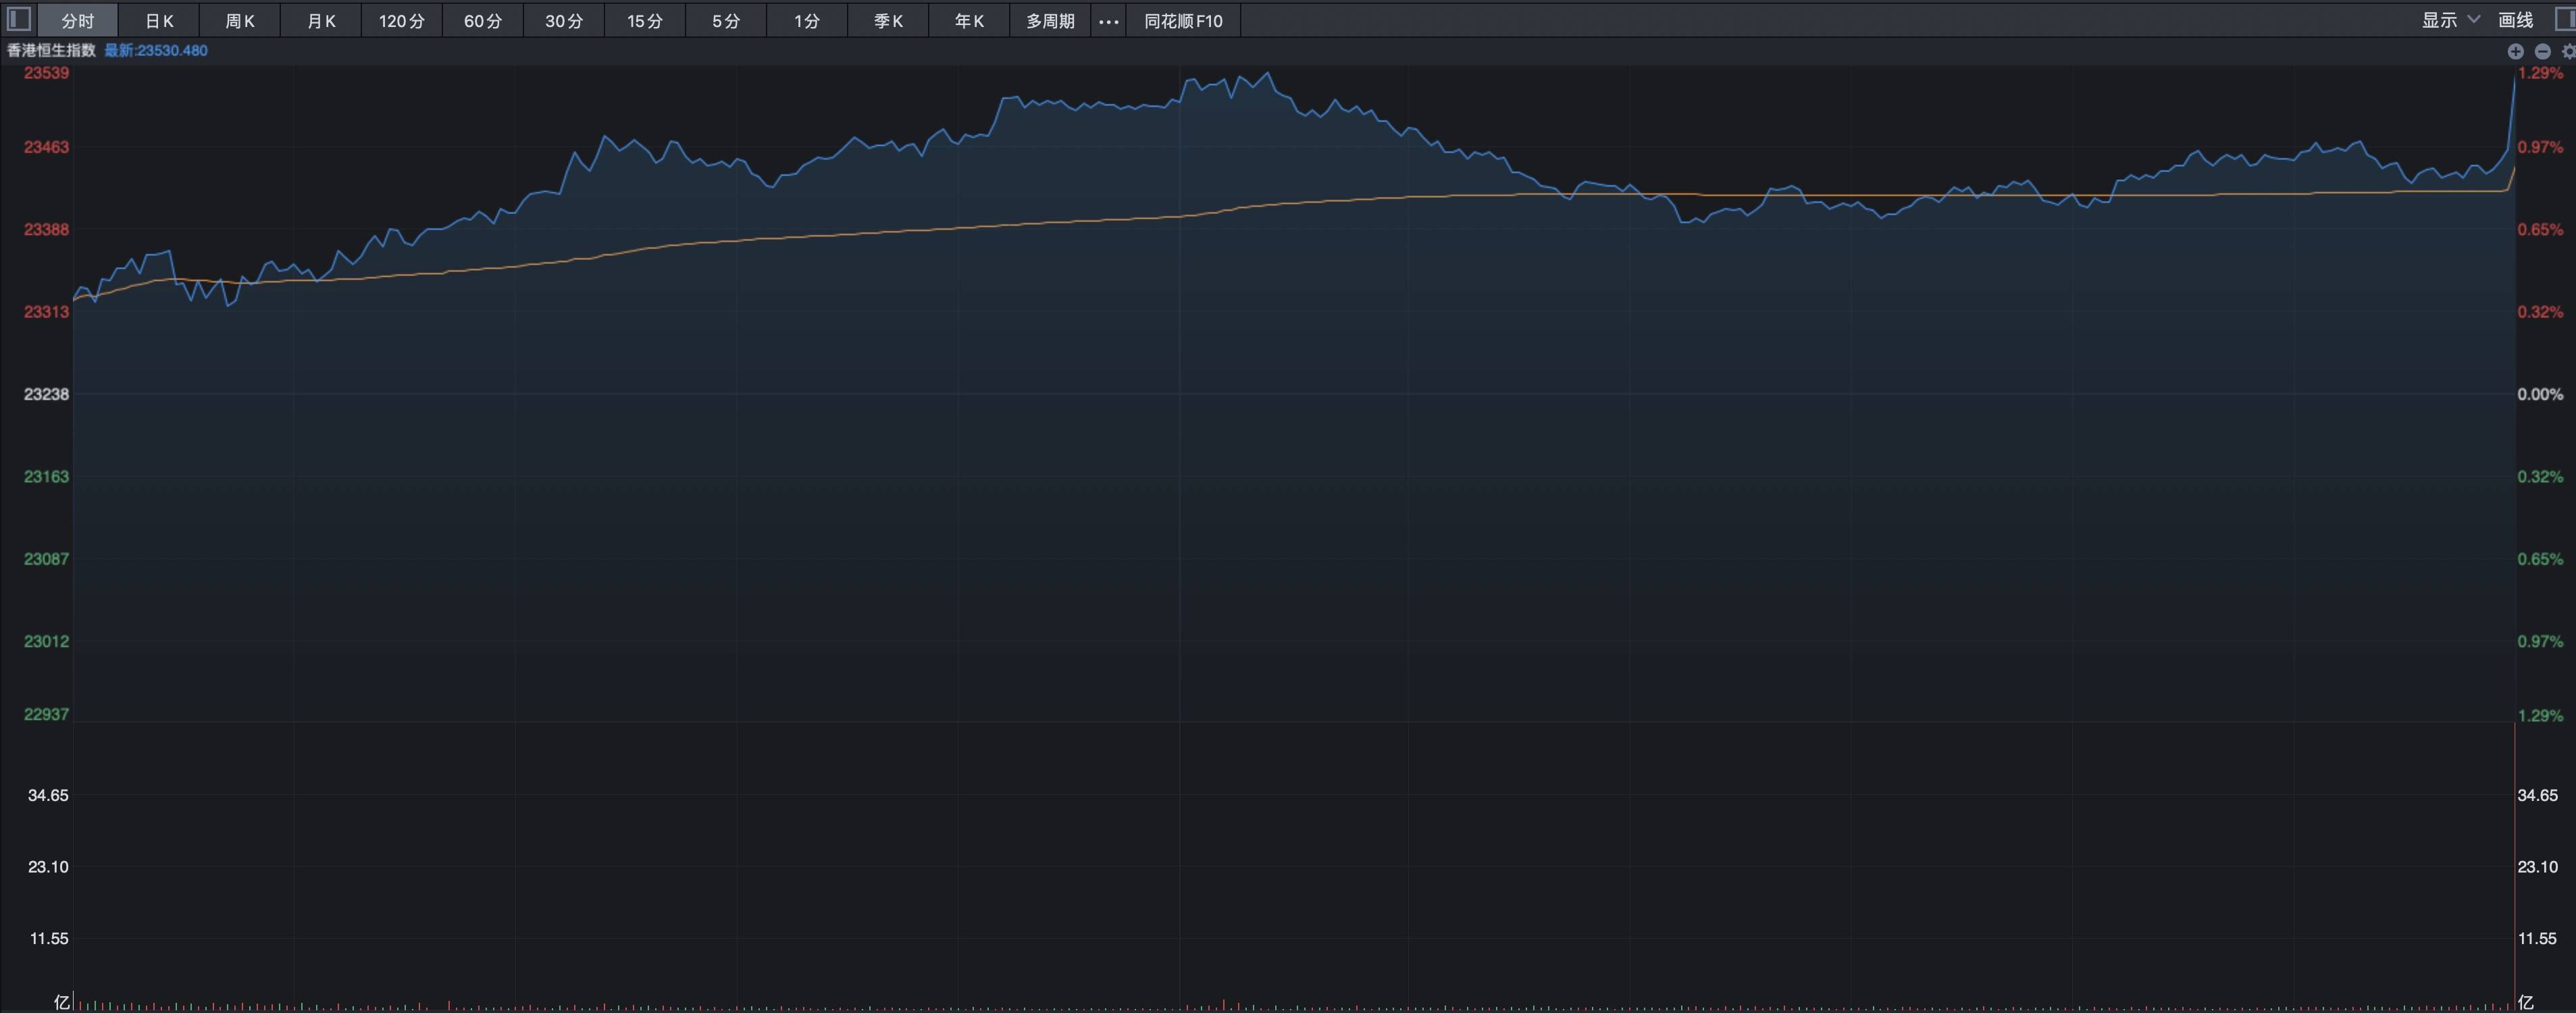The image size is (2576, 1013).
Task: Open 同花顺F10 company info
Action: pyautogui.click(x=1183, y=21)
